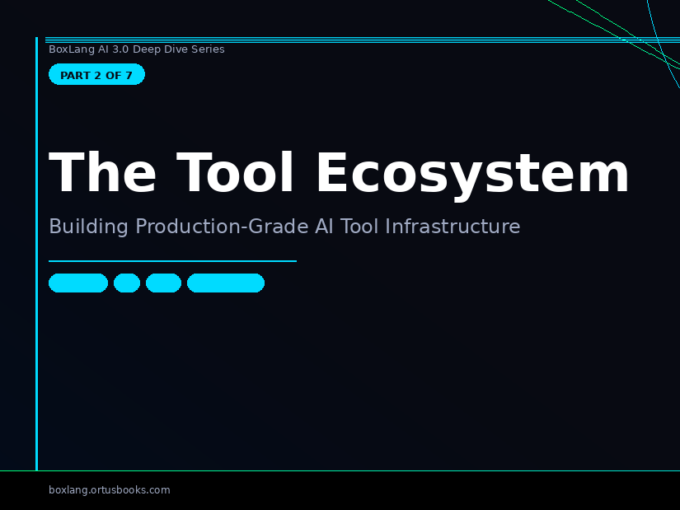Click the PART 2 OF 7 badge
This screenshot has height=510, width=680.
tap(96, 75)
